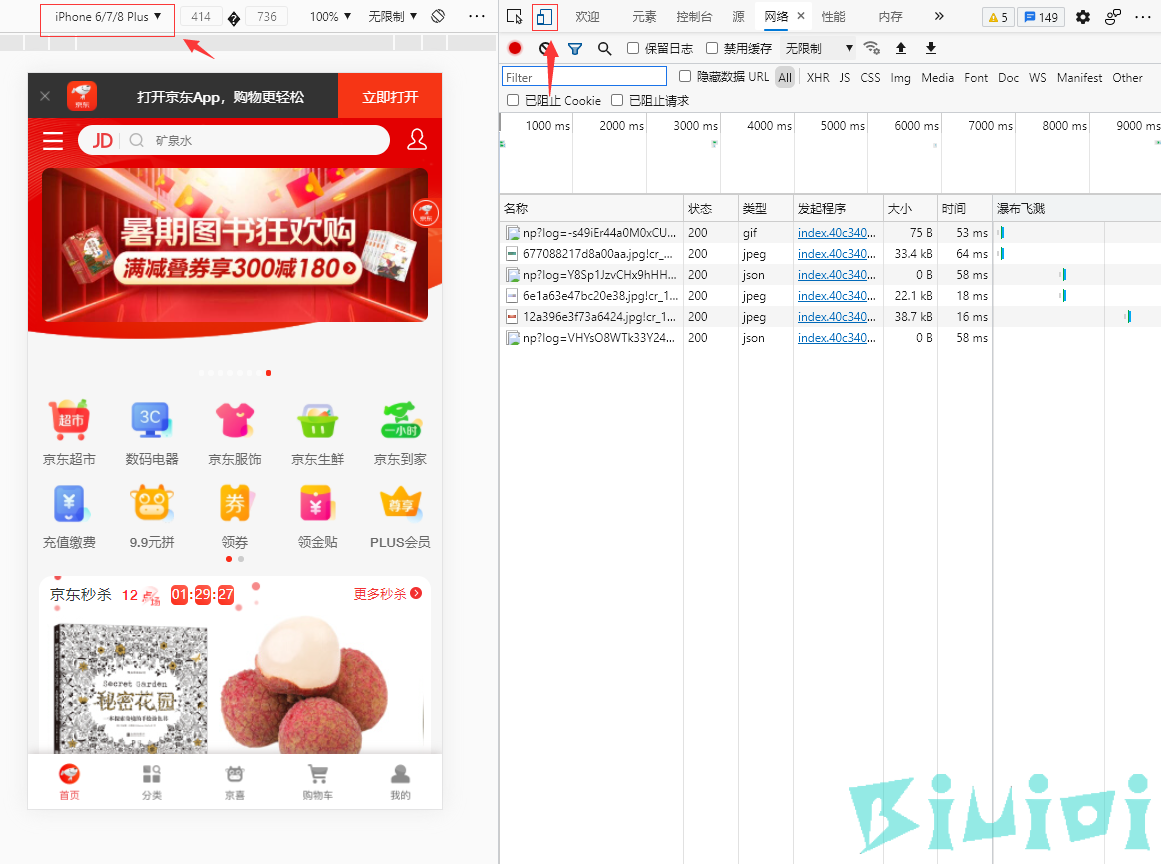Switch to the 内存 tab

tap(890, 16)
